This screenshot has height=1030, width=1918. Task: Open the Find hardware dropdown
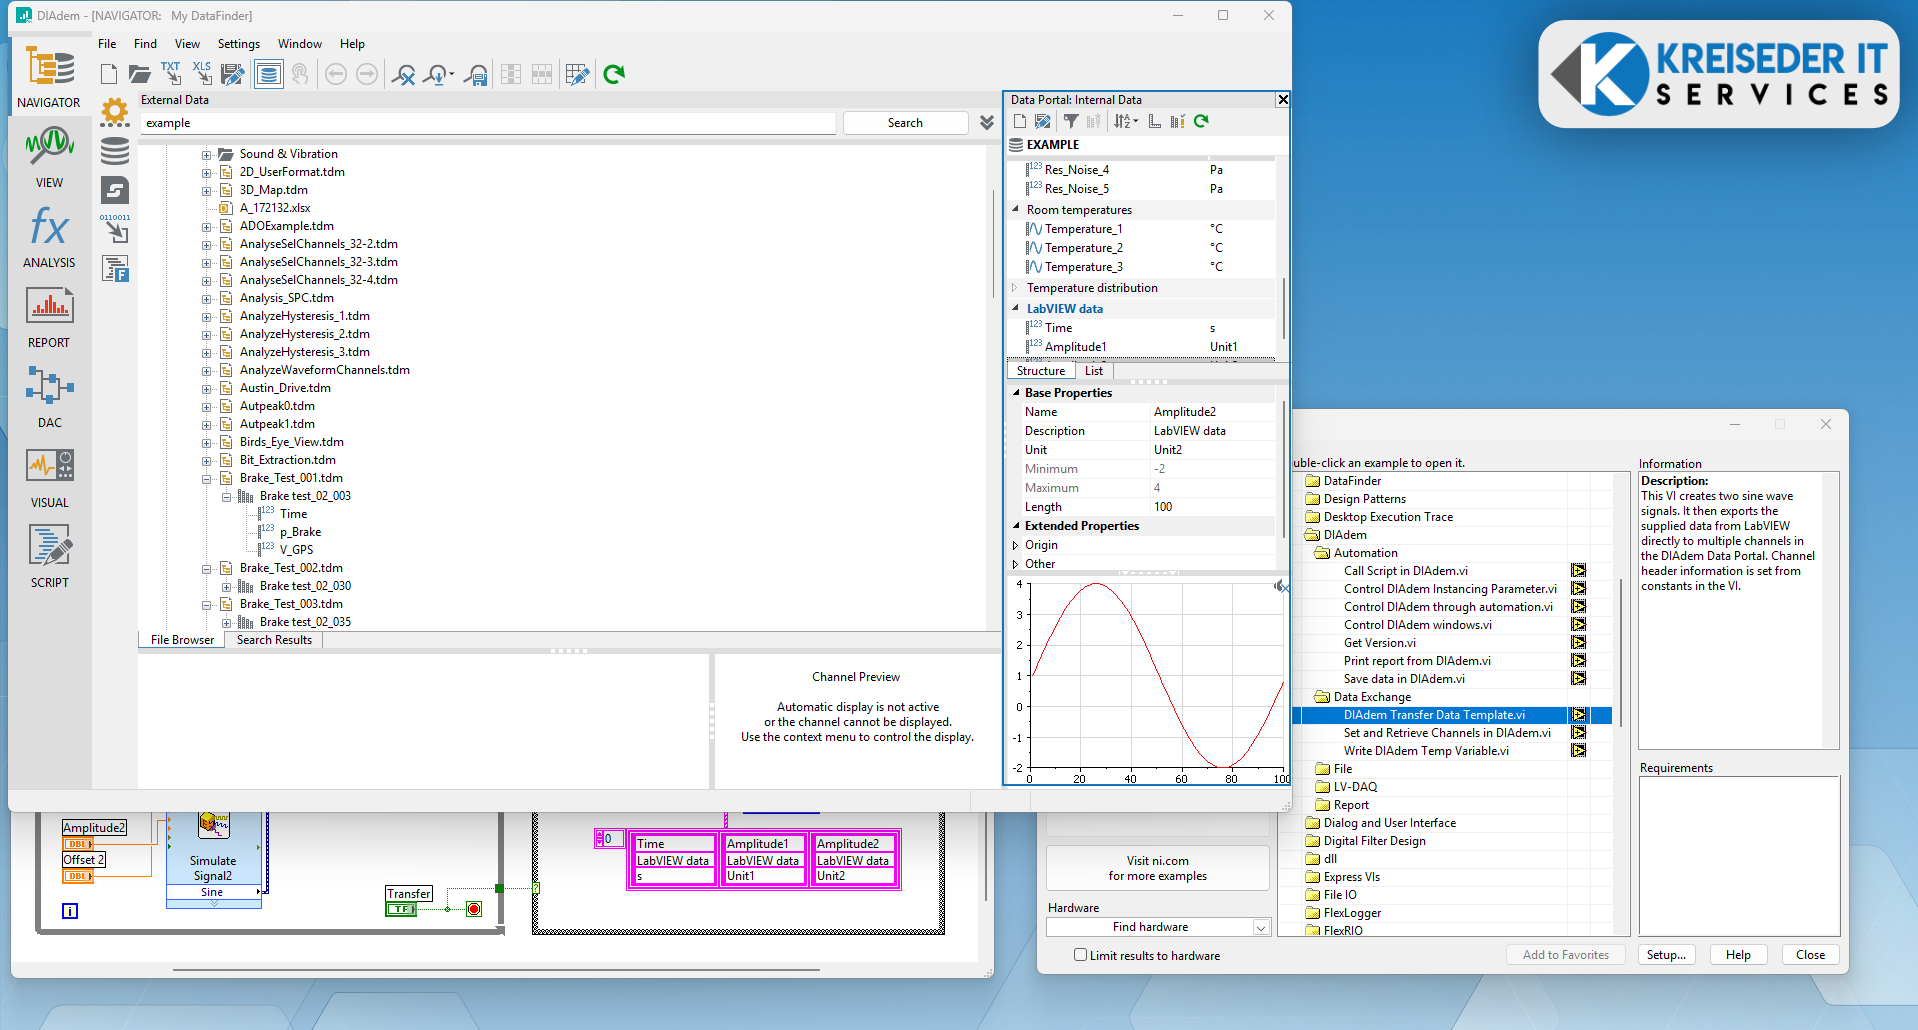point(1261,927)
